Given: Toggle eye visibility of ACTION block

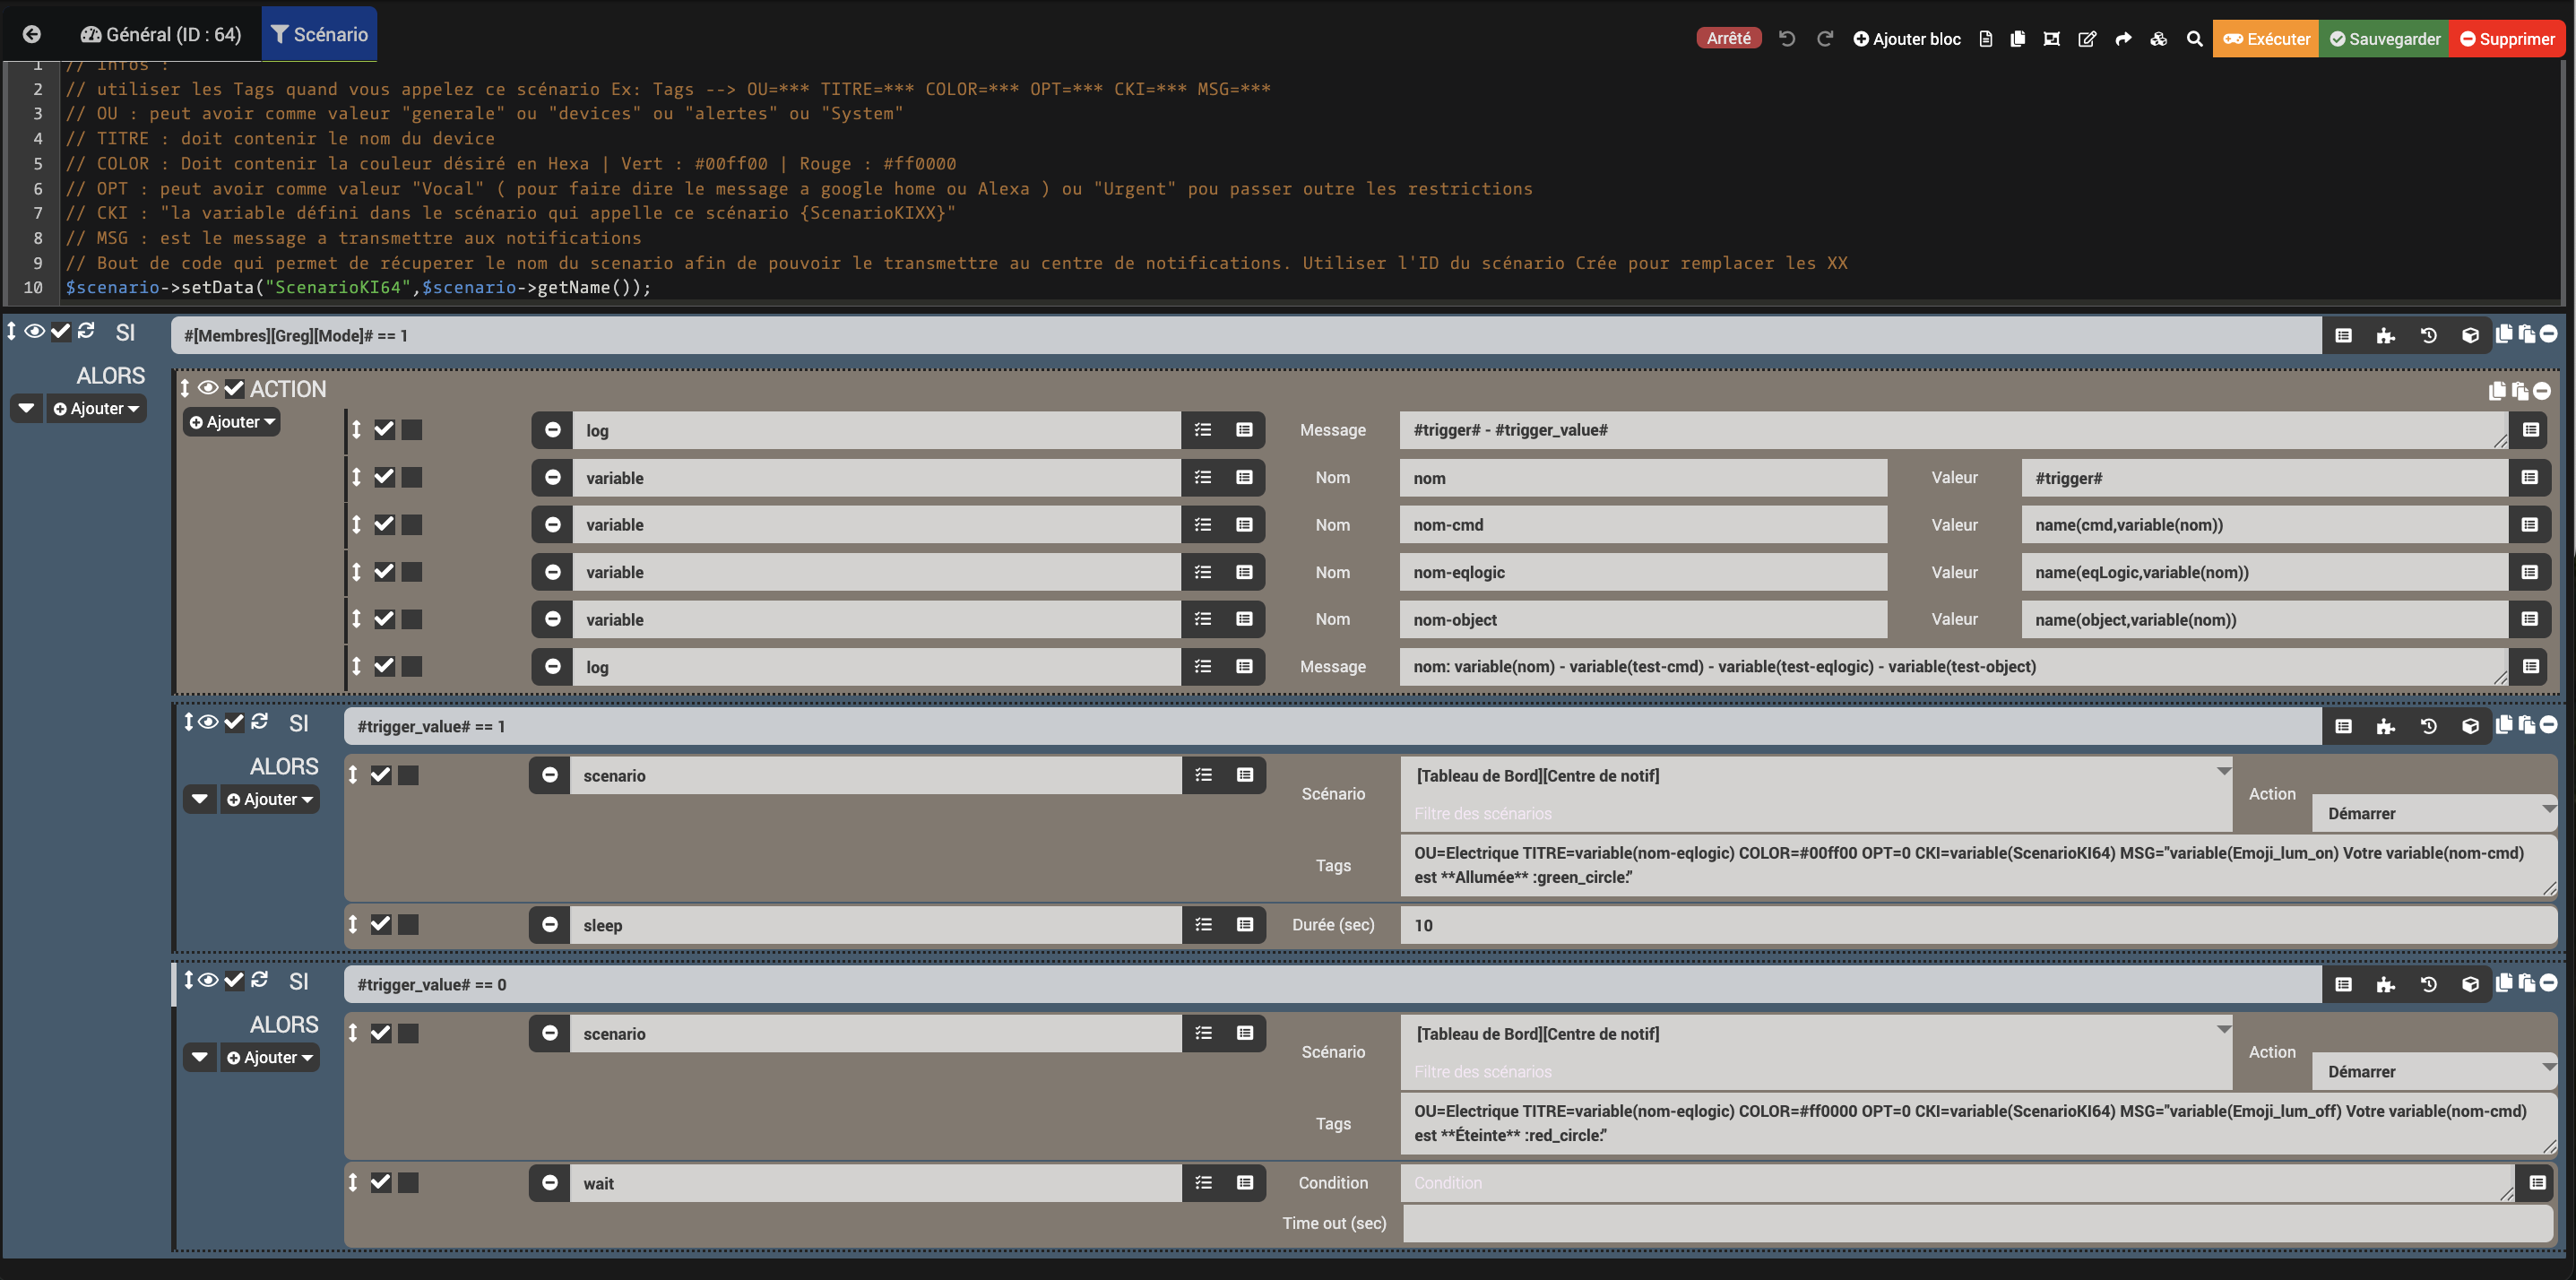Looking at the screenshot, I should pos(208,388).
